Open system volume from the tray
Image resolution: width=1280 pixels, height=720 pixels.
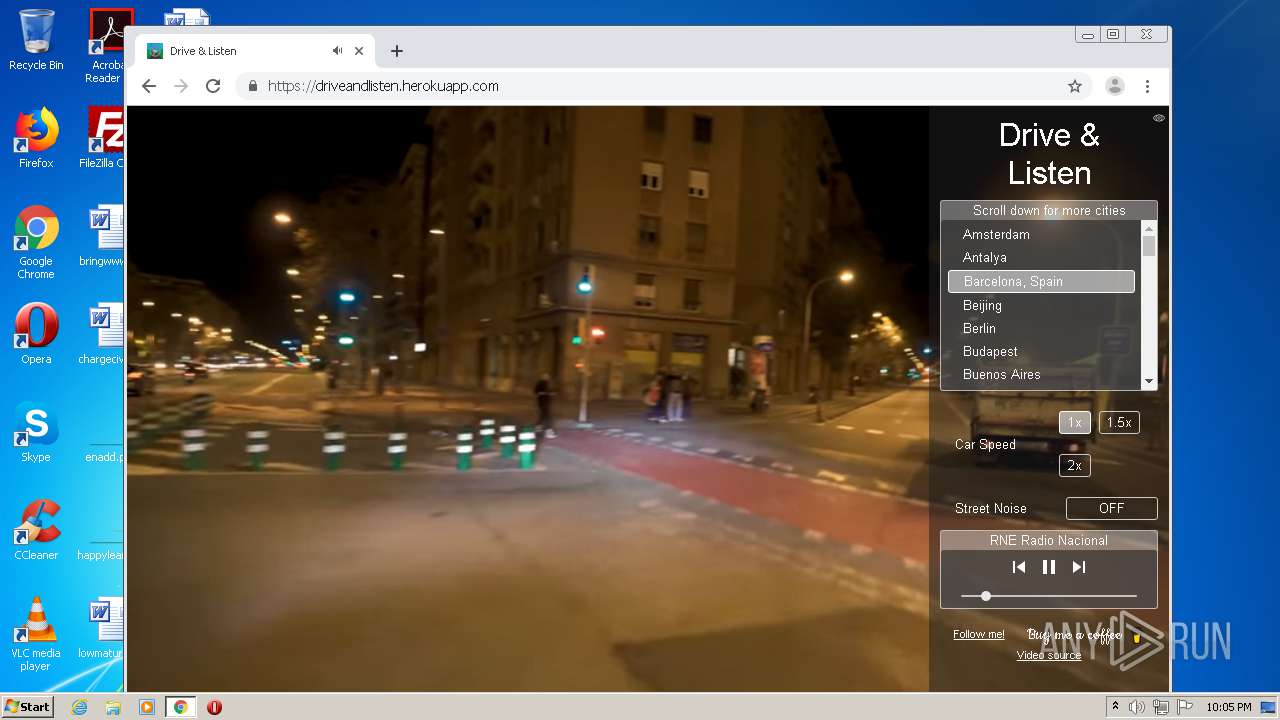click(x=1137, y=707)
